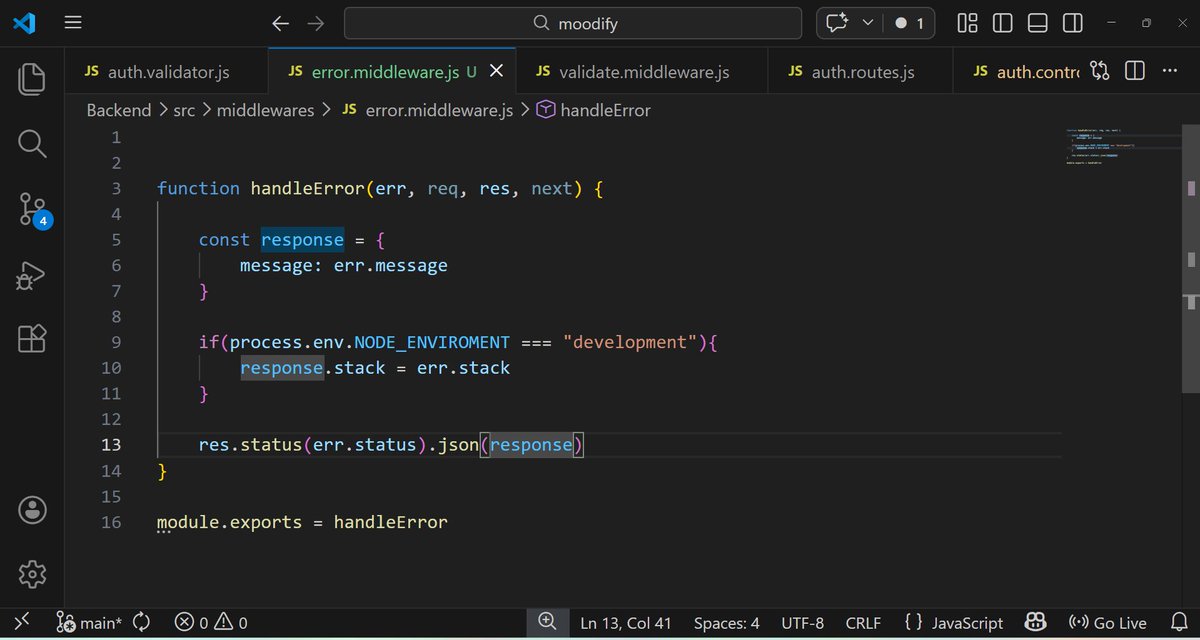Screen dimensions: 1200x640
Task: Click line number 13 in the gutter
Action: coord(111,445)
